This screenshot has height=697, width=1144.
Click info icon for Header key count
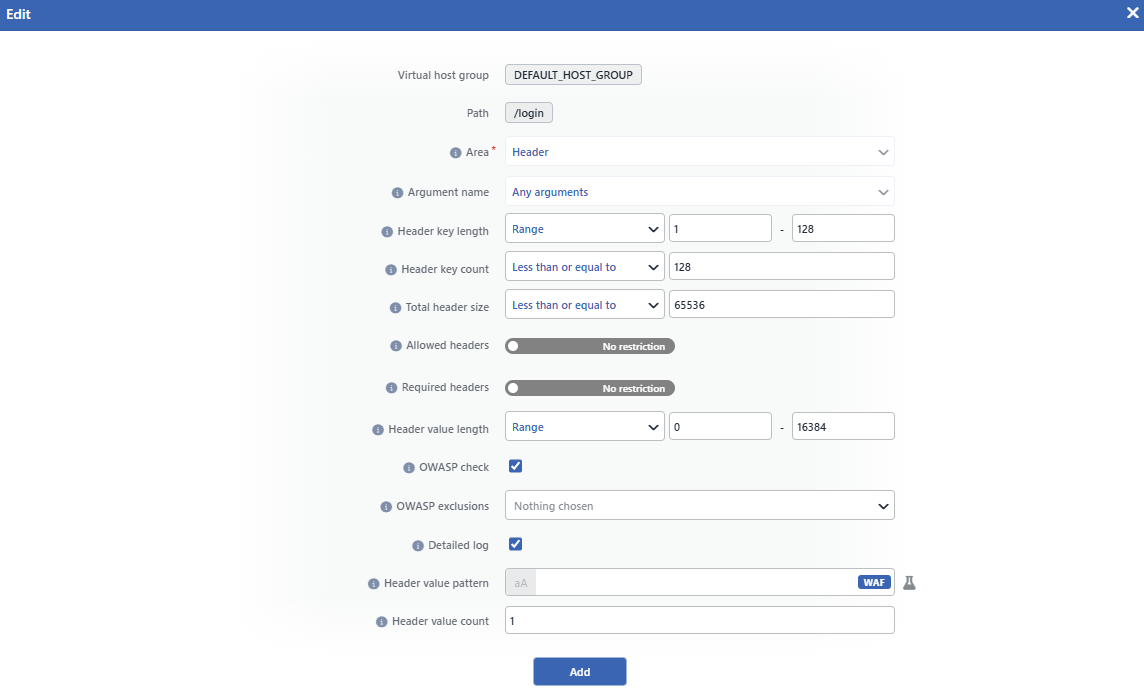pyautogui.click(x=390, y=269)
